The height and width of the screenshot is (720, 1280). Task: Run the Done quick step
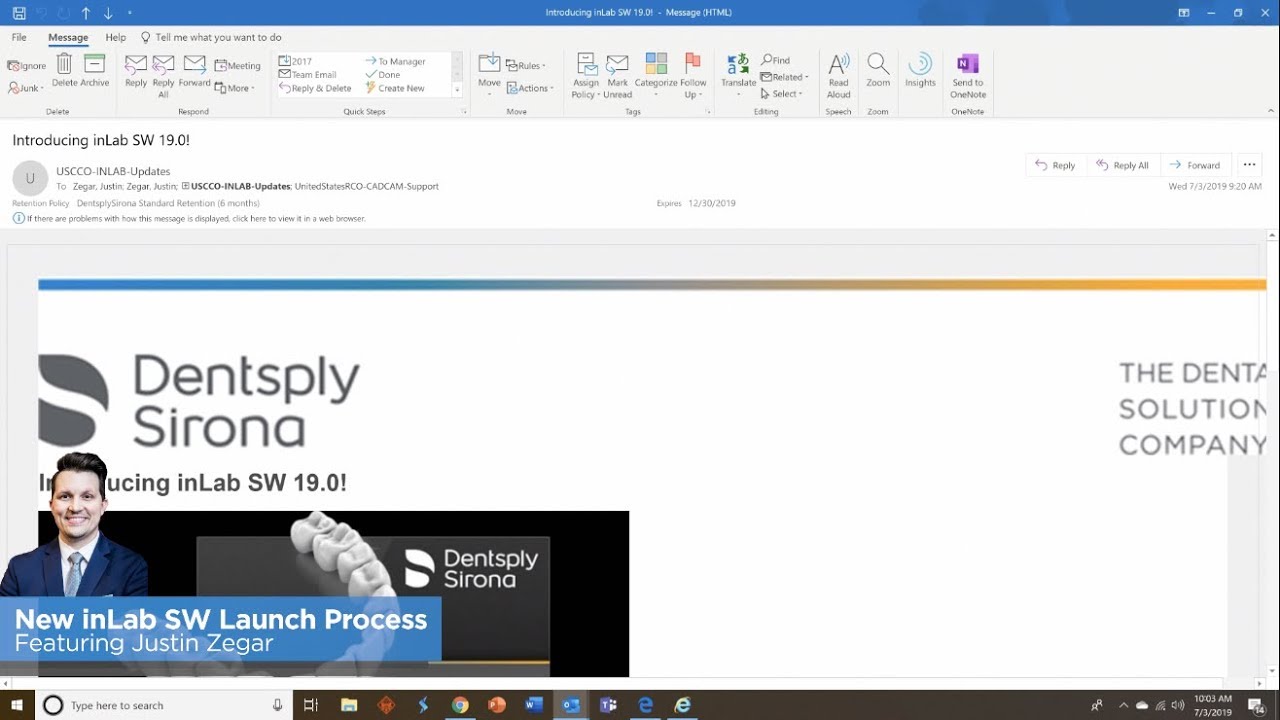(383, 75)
